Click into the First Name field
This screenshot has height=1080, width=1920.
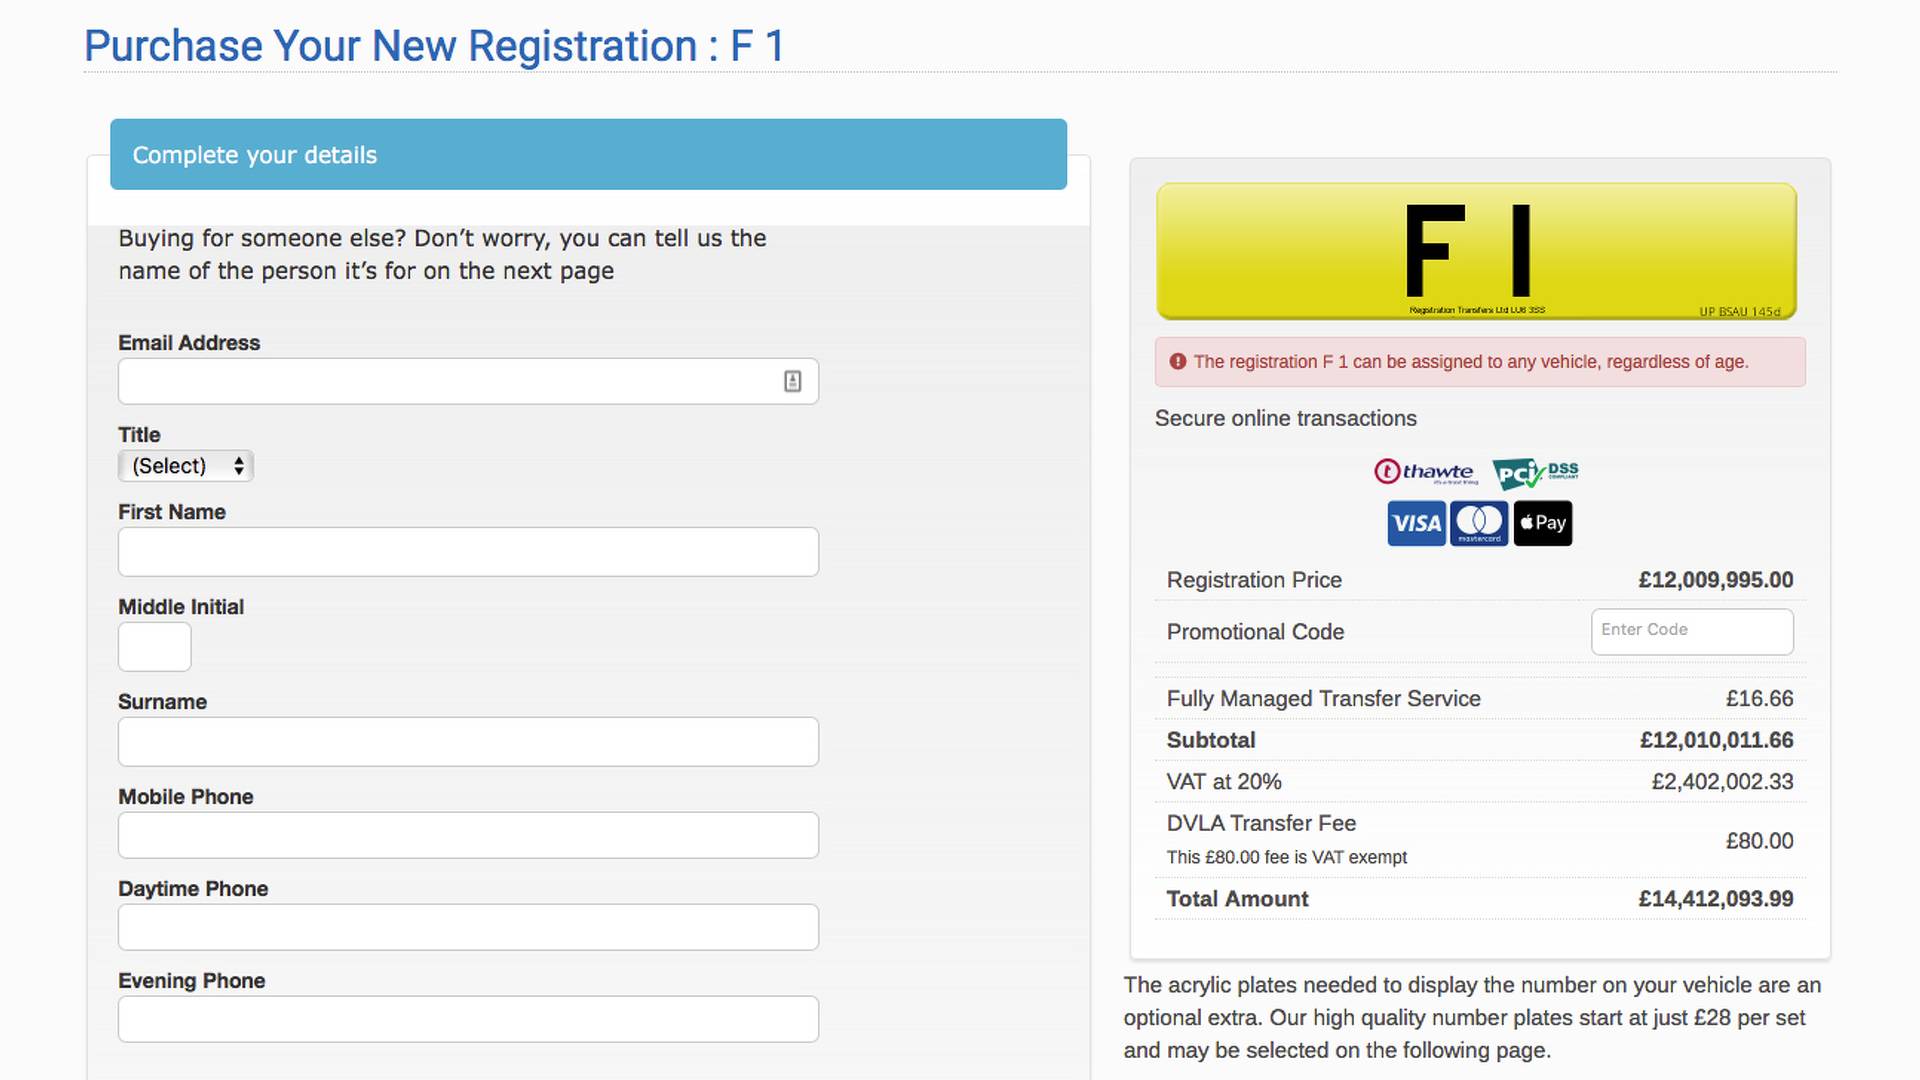468,552
